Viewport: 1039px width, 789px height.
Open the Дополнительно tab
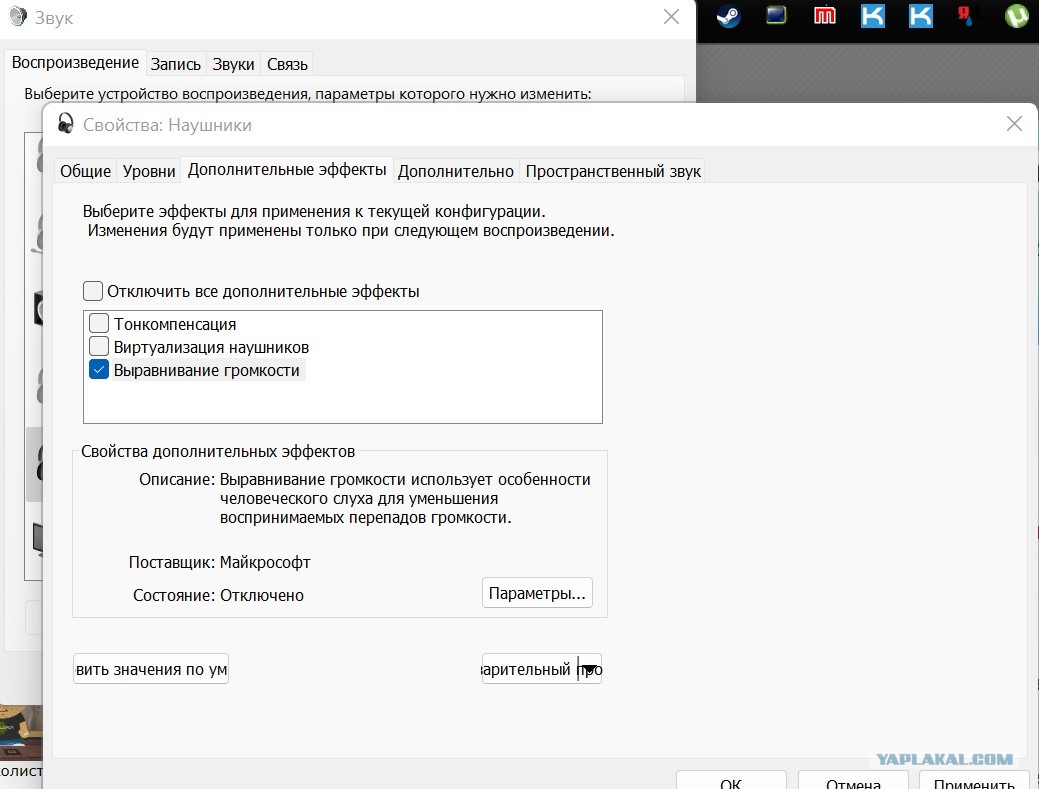(x=456, y=171)
